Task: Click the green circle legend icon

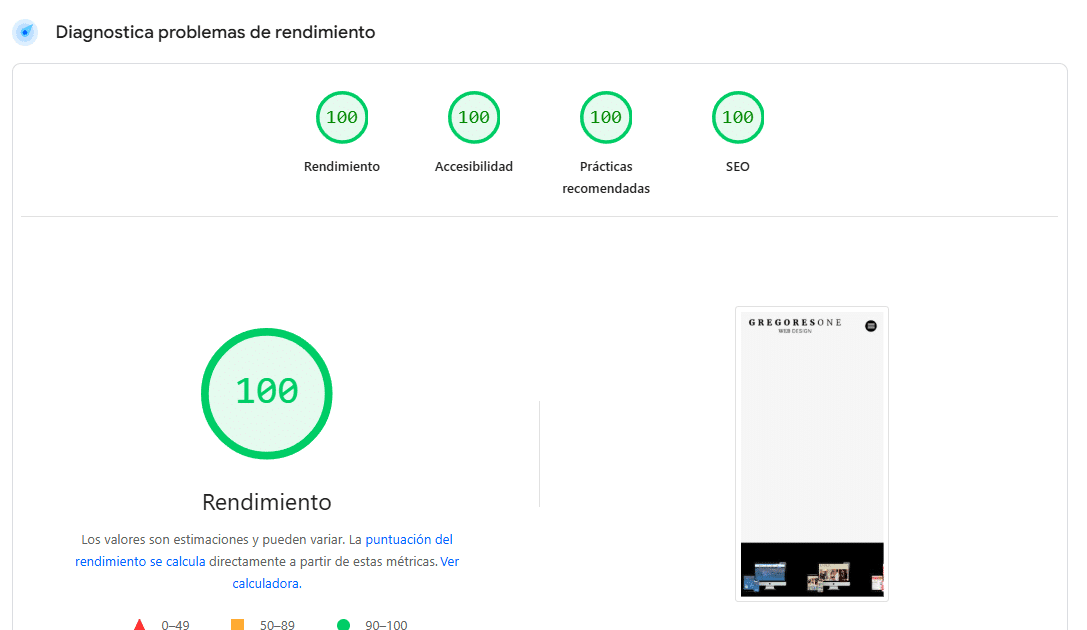Action: pos(343,625)
